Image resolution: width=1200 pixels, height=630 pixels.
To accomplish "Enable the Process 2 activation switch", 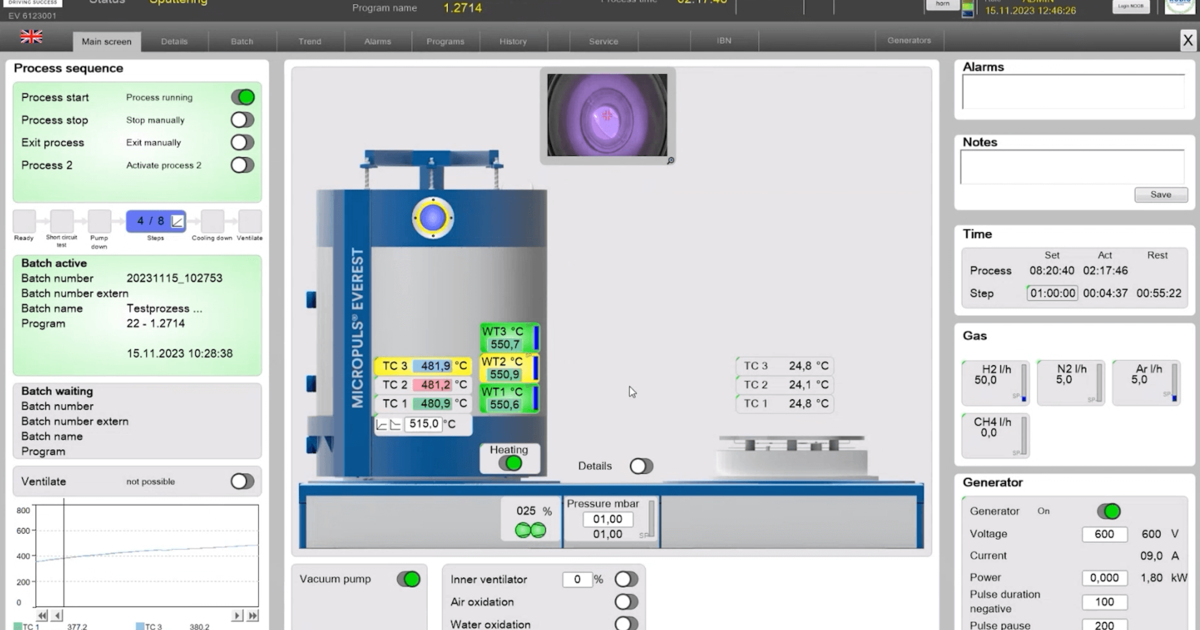I will (x=243, y=165).
